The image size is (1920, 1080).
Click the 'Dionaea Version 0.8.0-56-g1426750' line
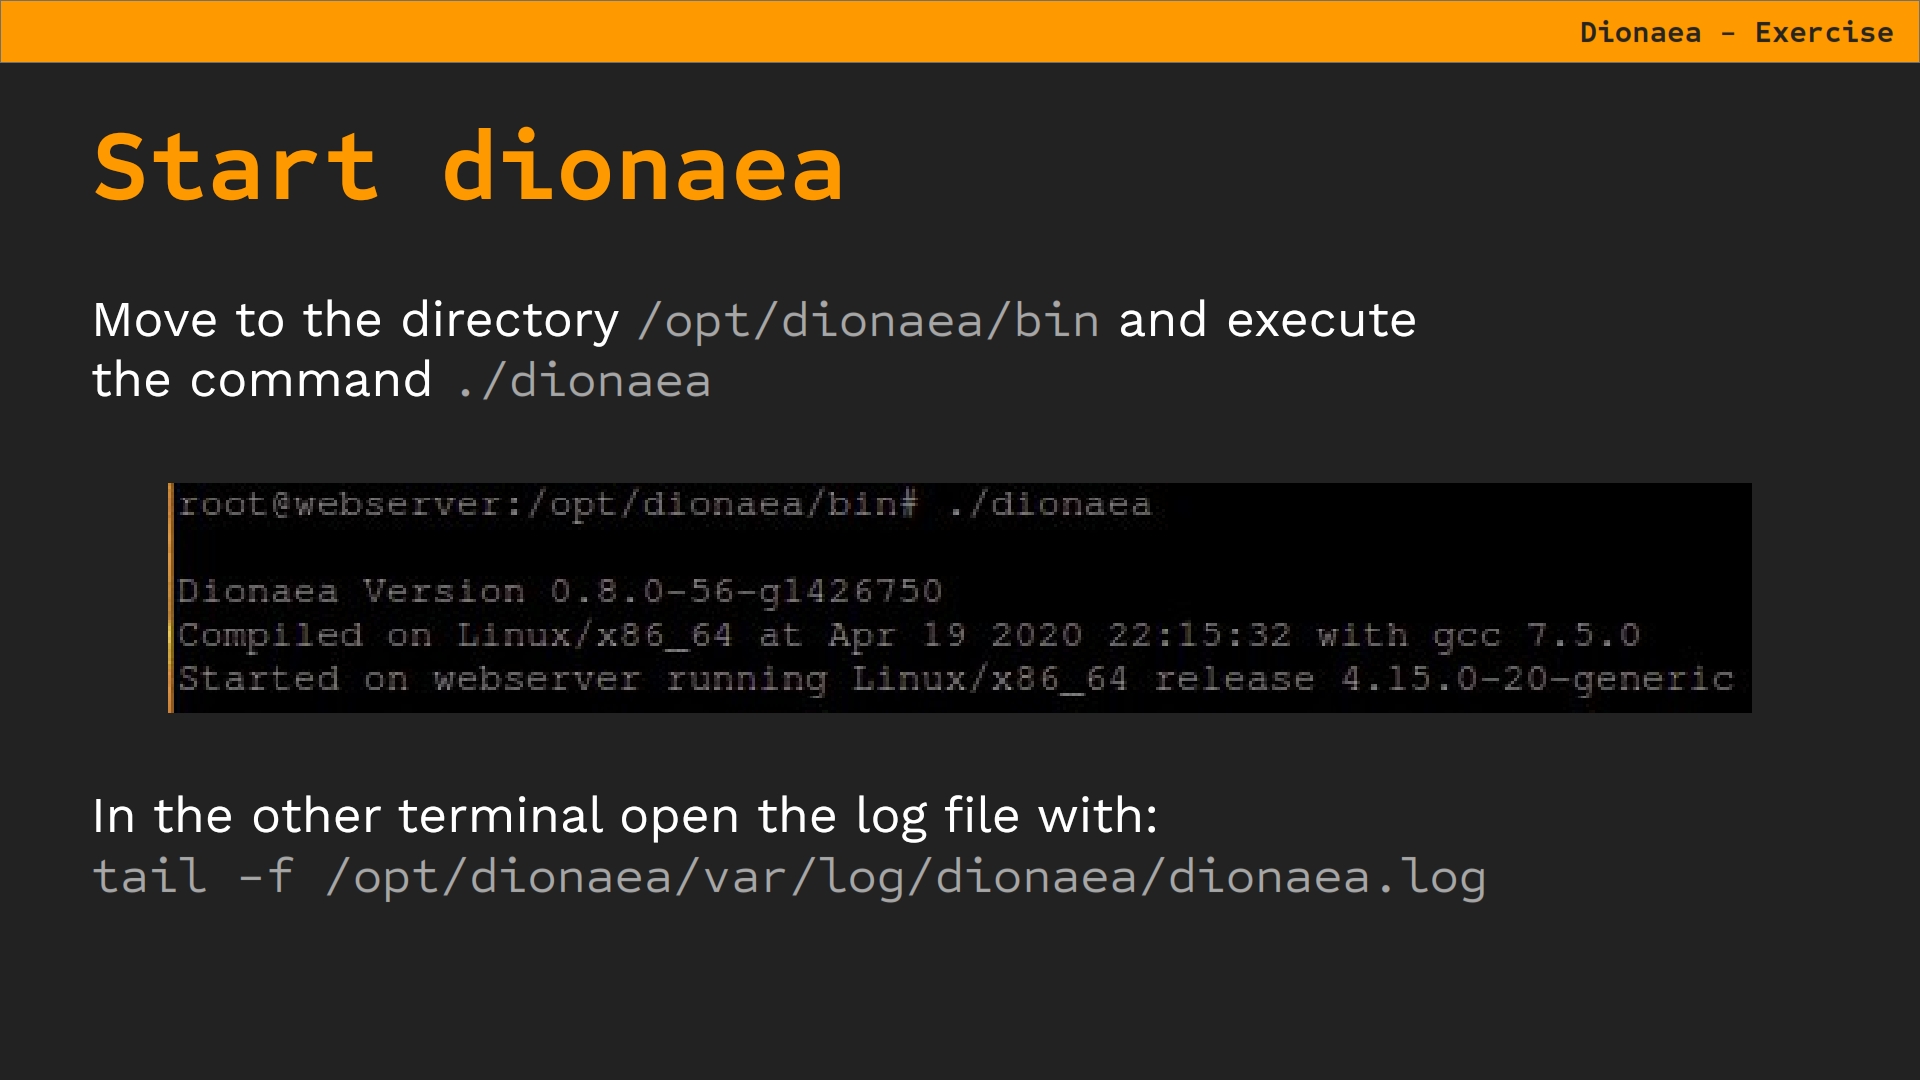click(560, 592)
